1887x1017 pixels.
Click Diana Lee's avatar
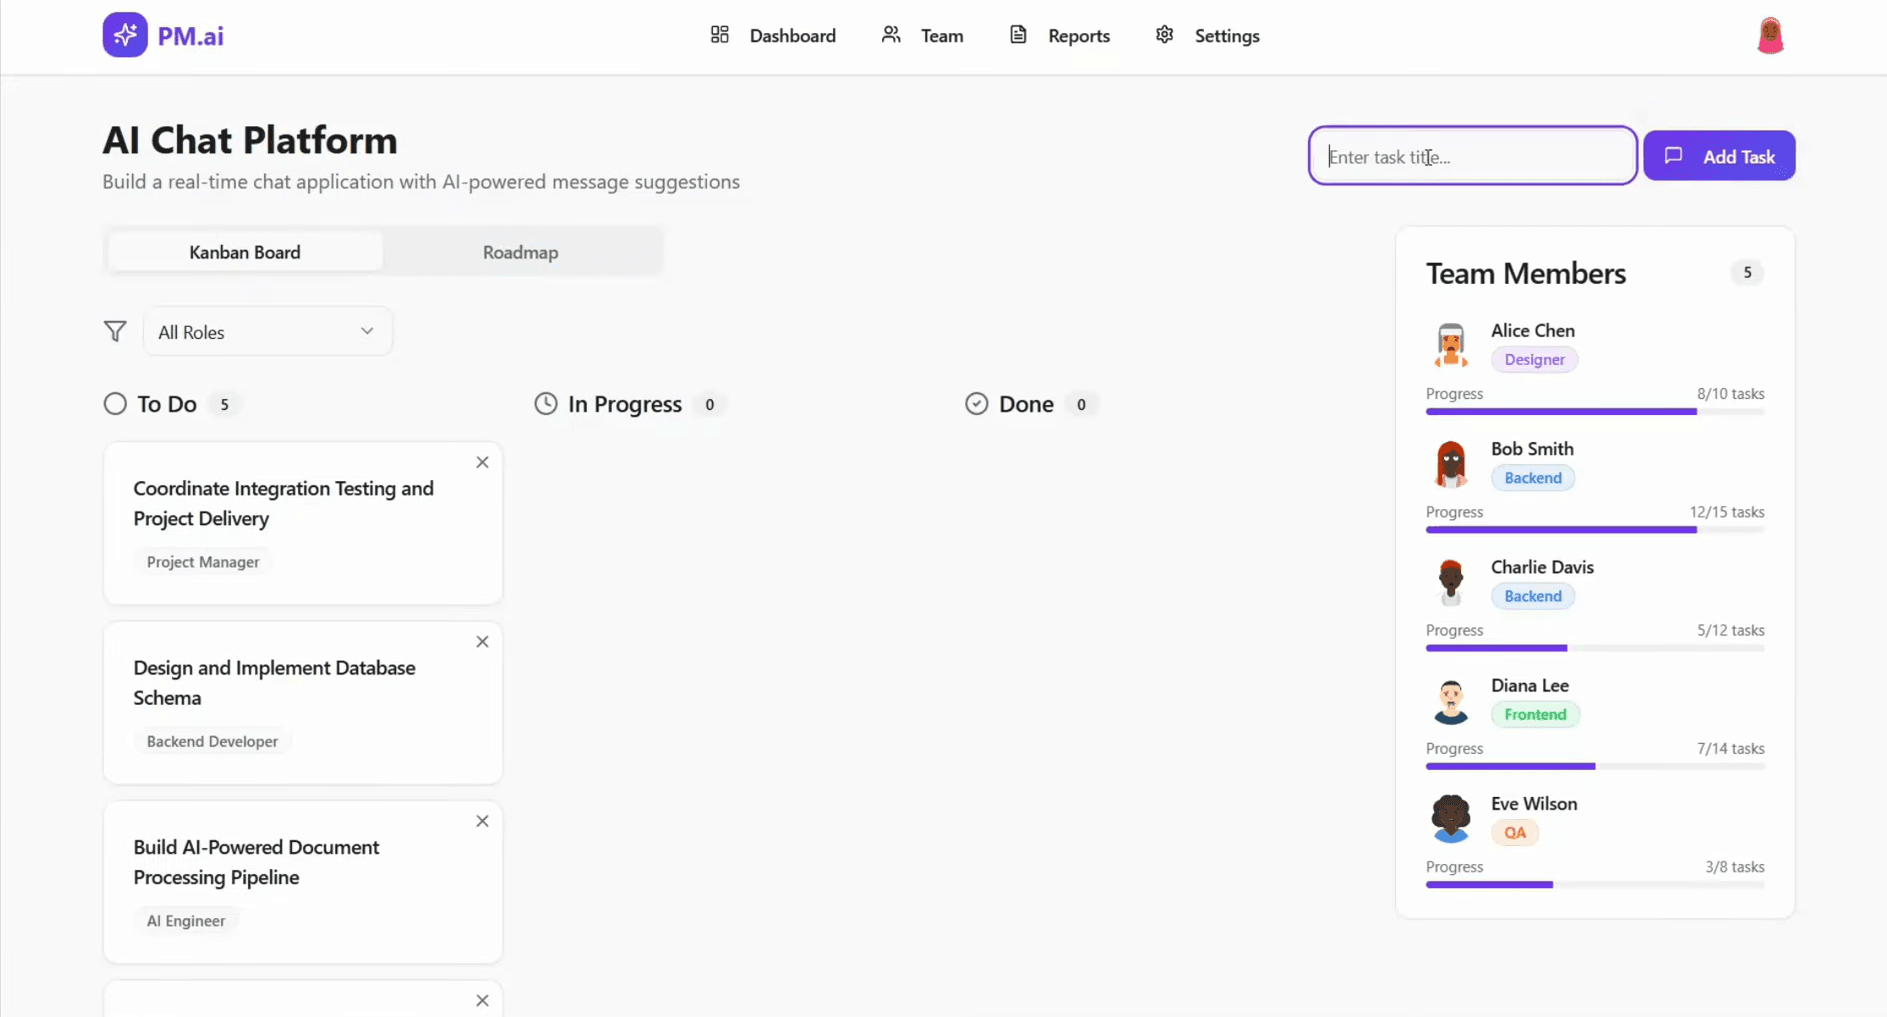tap(1451, 700)
